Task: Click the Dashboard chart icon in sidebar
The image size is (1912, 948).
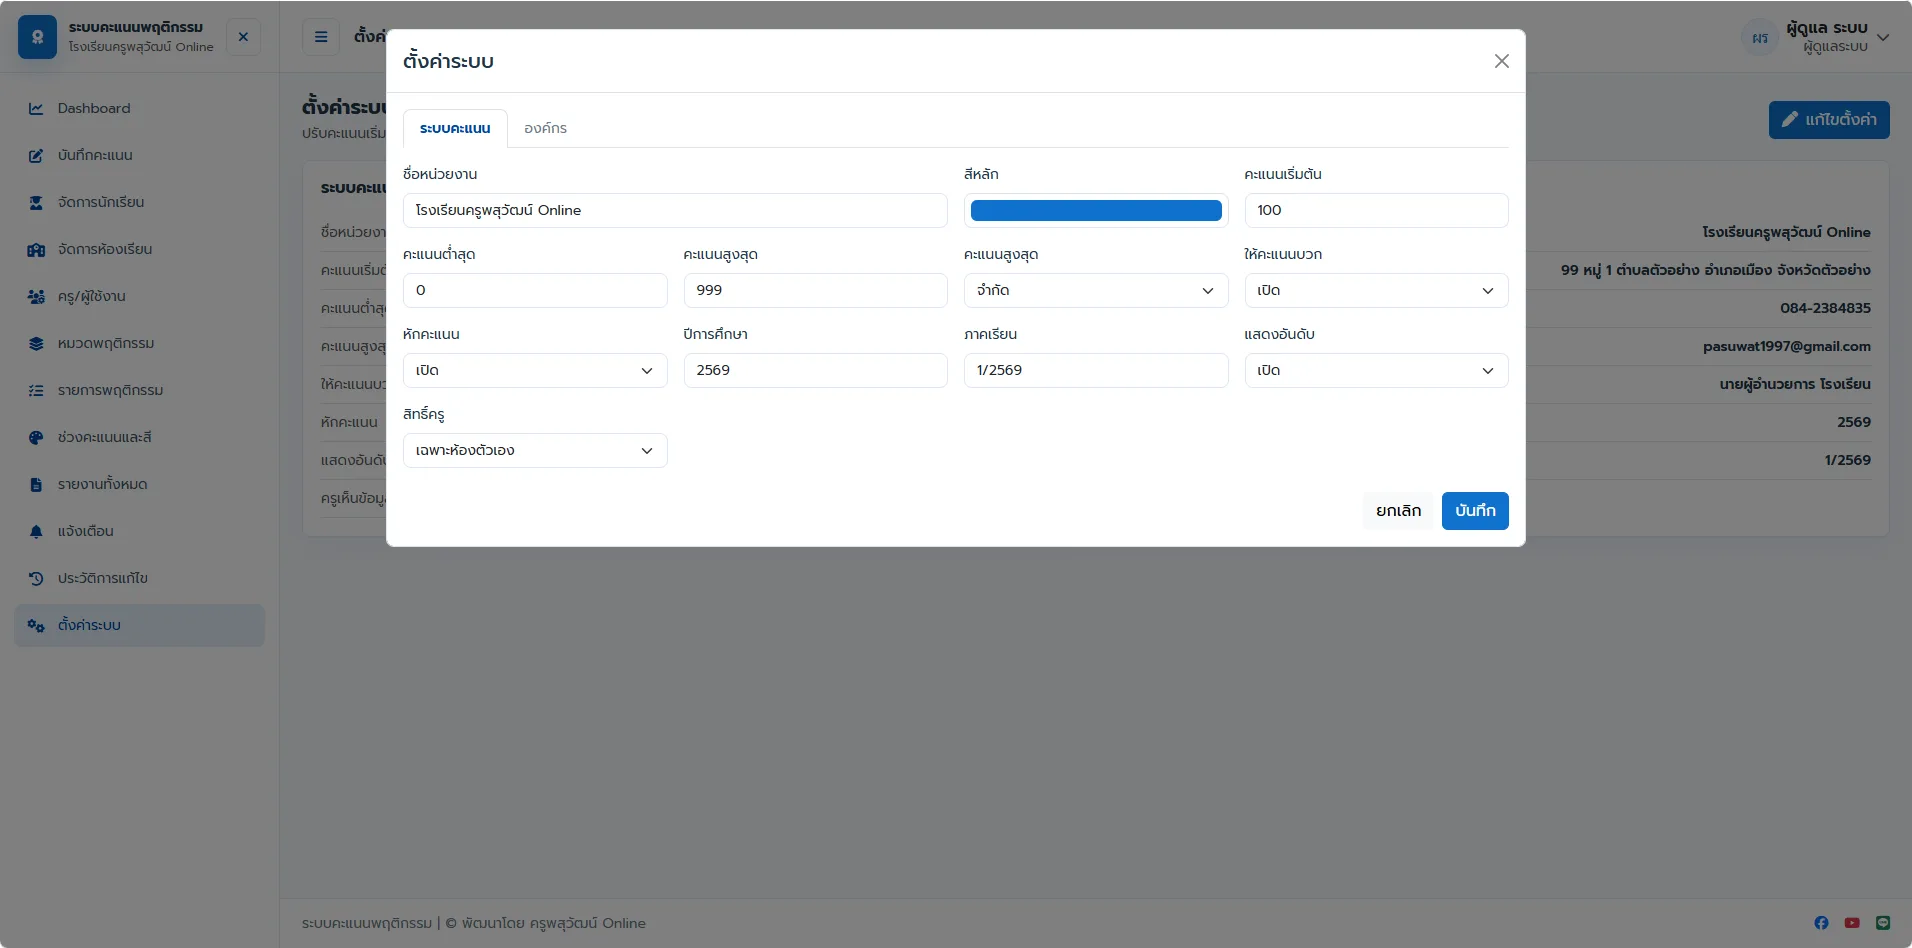Action: (36, 108)
